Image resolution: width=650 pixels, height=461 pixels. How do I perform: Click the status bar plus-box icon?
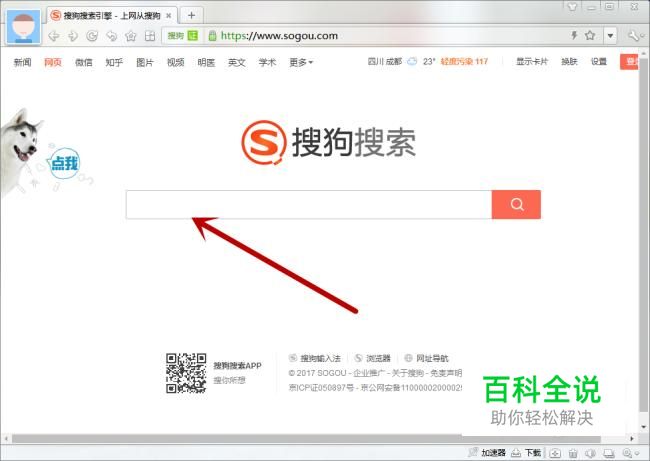[x=555, y=453]
